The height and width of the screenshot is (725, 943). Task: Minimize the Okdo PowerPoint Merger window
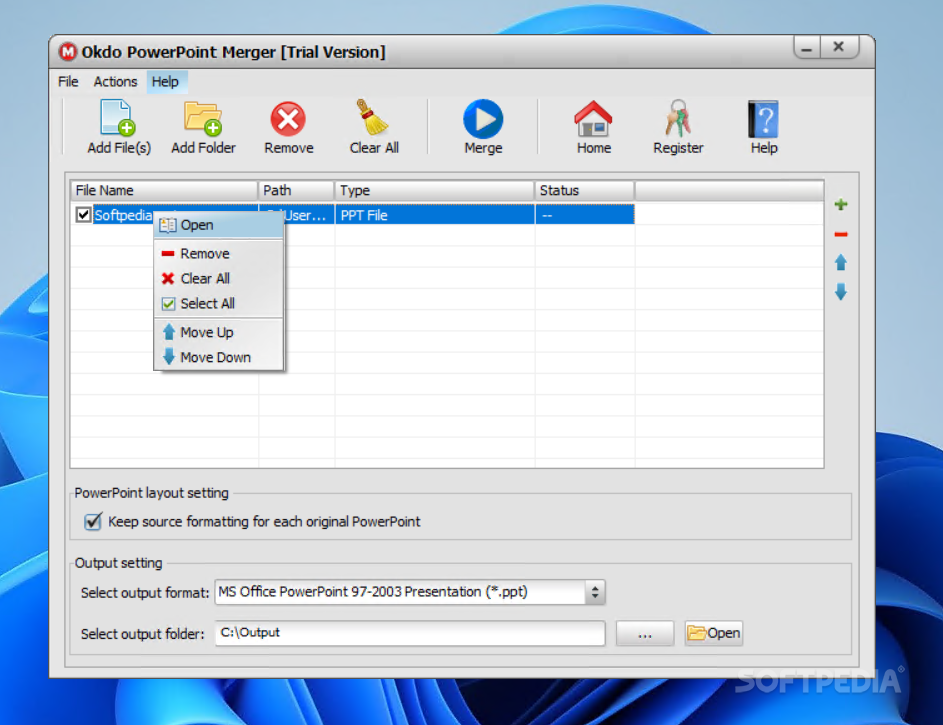coord(806,48)
